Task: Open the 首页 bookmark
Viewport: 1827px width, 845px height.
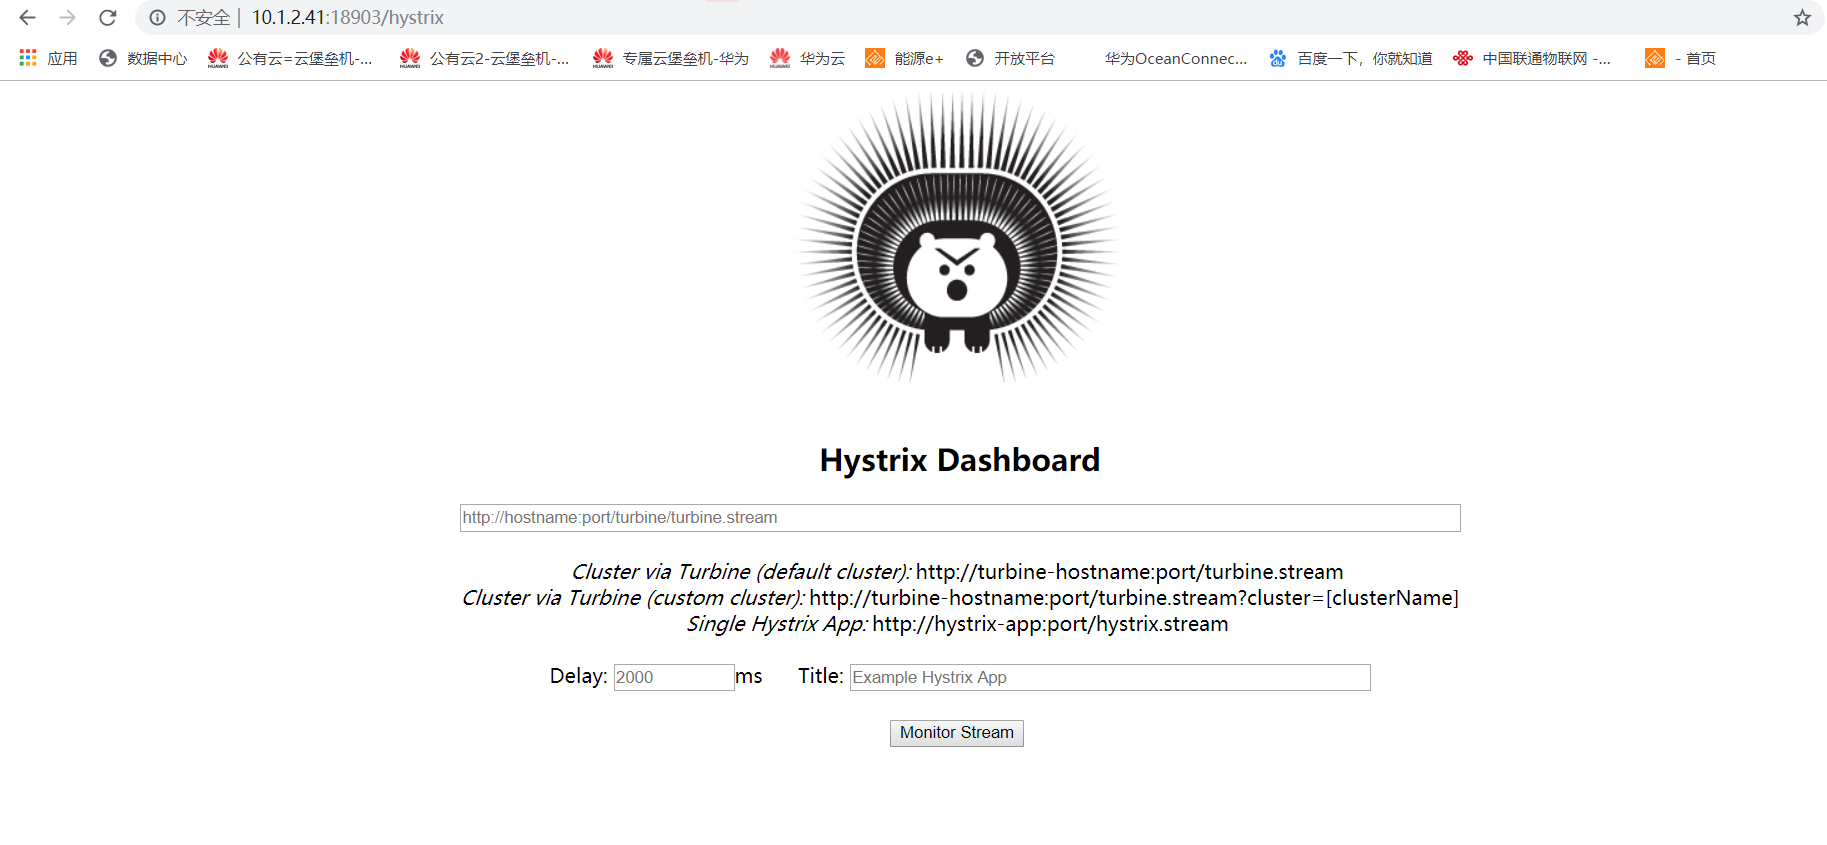Action: [1681, 58]
